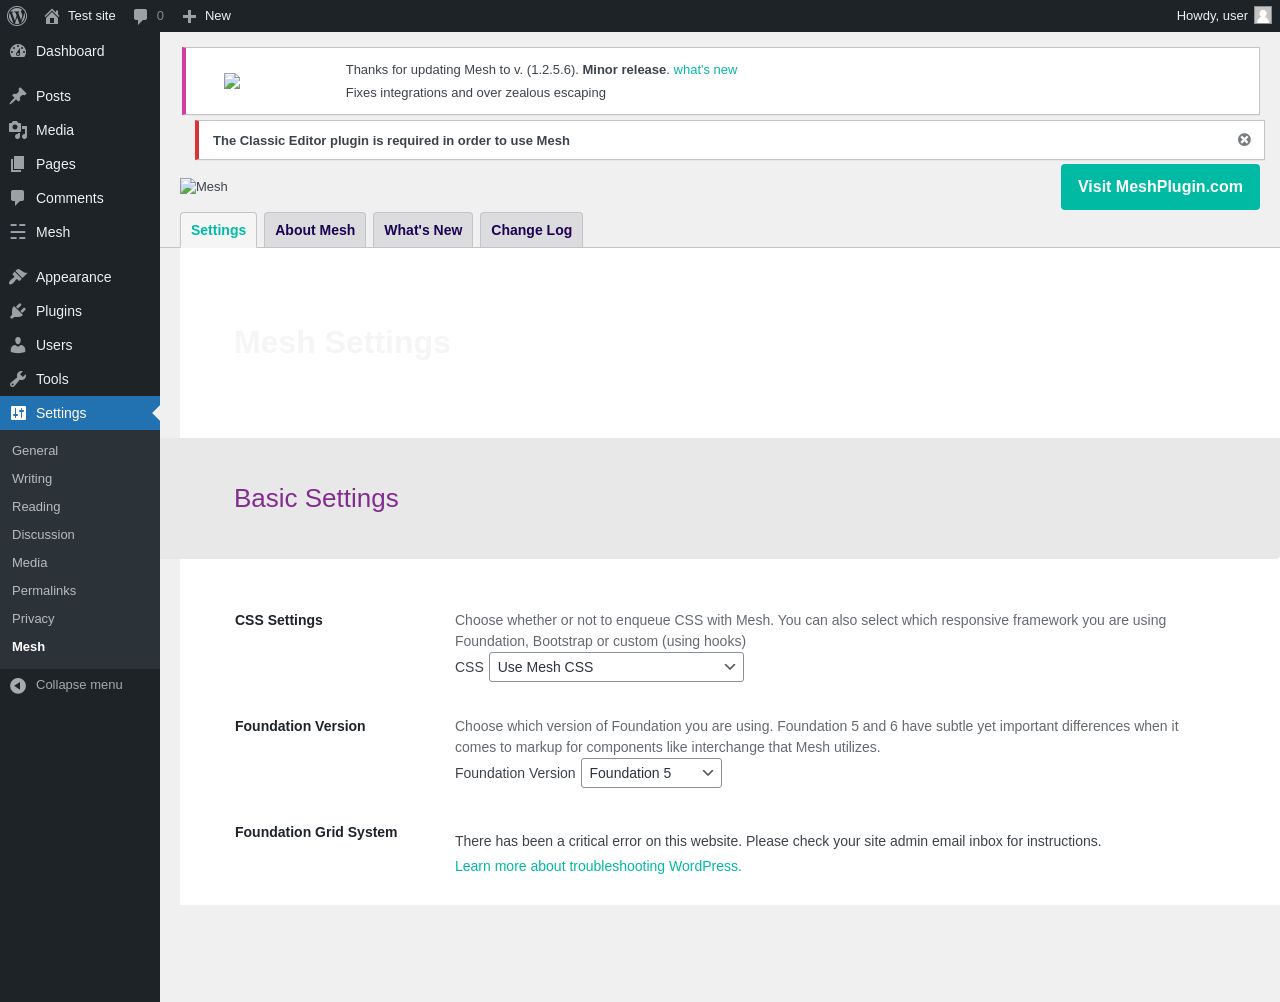The image size is (1280, 1002).
Task: Click the Basic Settings heading
Action: 316,498
